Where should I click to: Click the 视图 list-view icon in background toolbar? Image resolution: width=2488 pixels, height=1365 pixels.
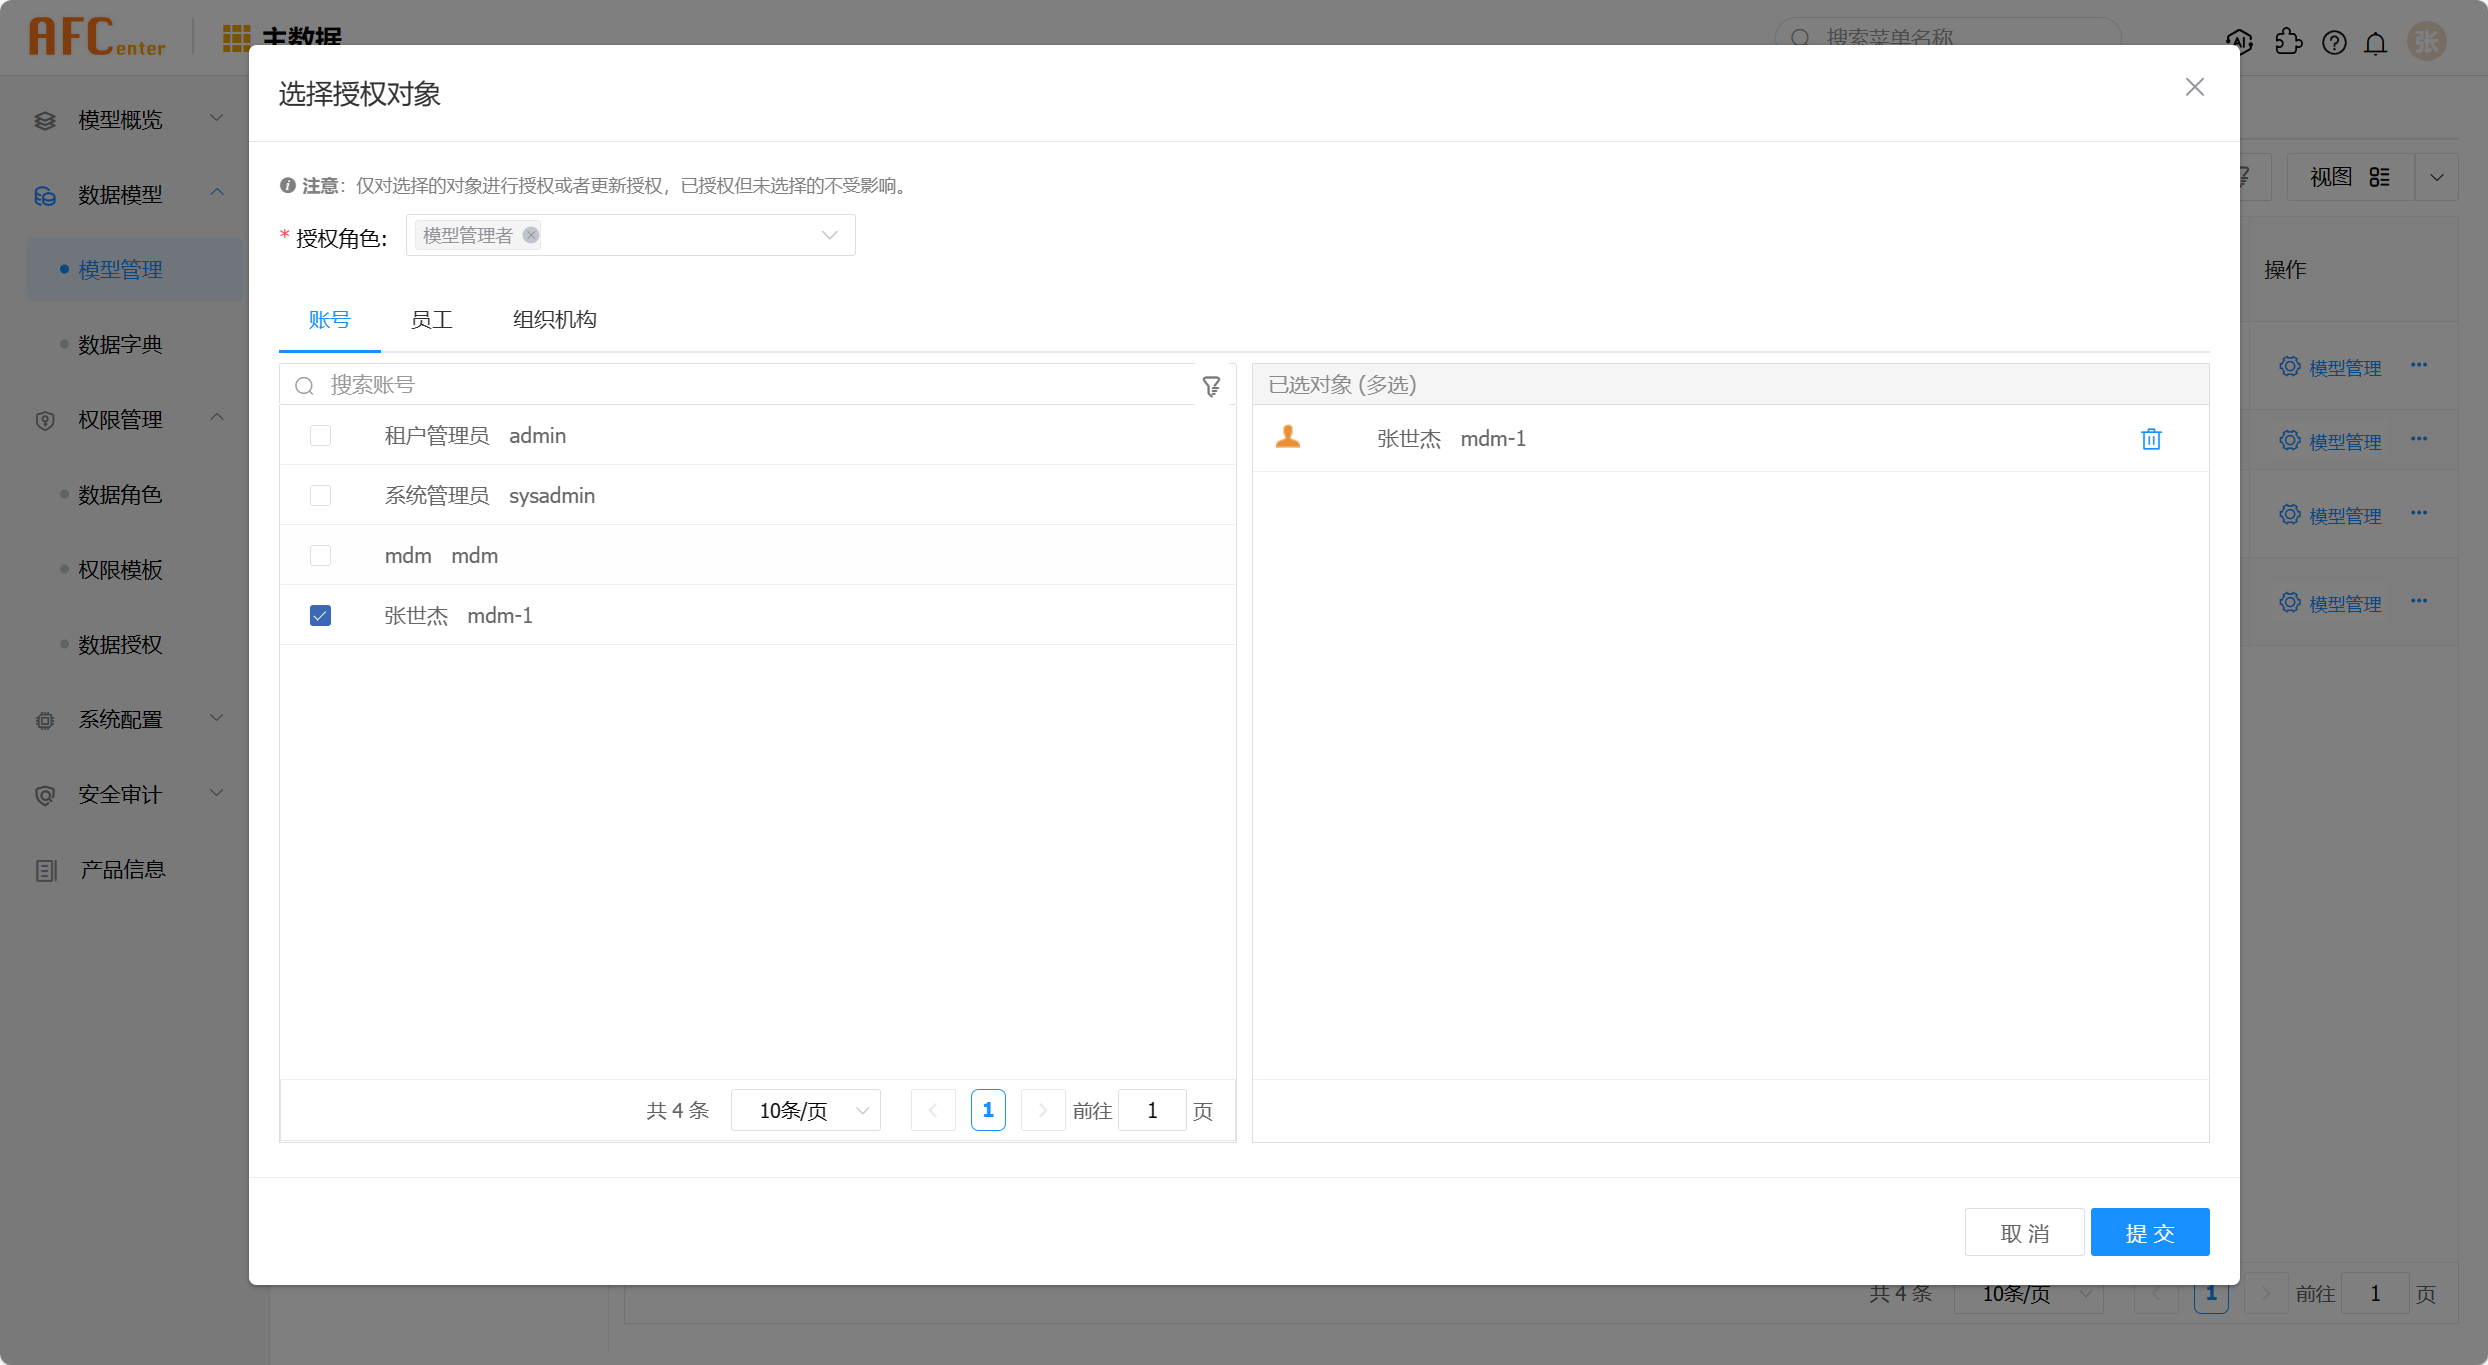click(2380, 177)
